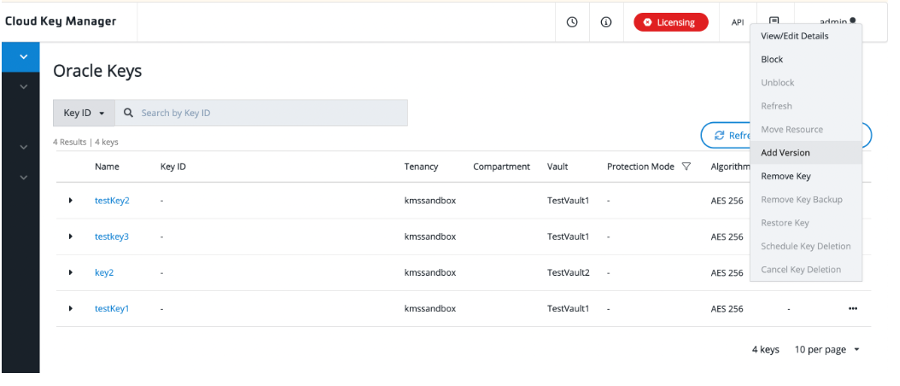The width and height of the screenshot is (900, 386).
Task: Click Remove Key Backup menu entry
Action: pyautogui.click(x=805, y=199)
